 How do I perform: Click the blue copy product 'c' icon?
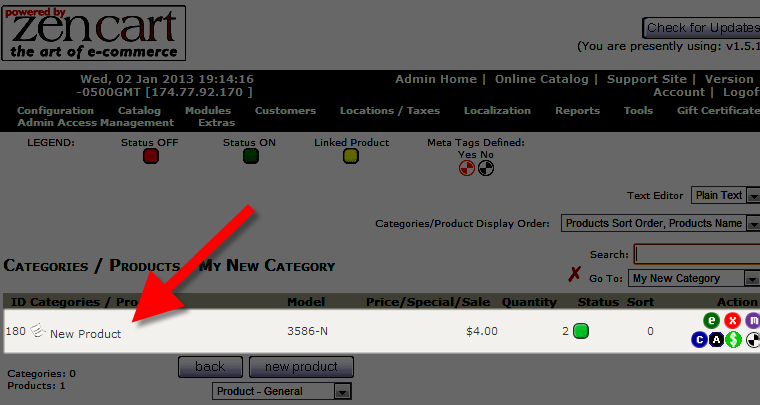click(x=700, y=340)
